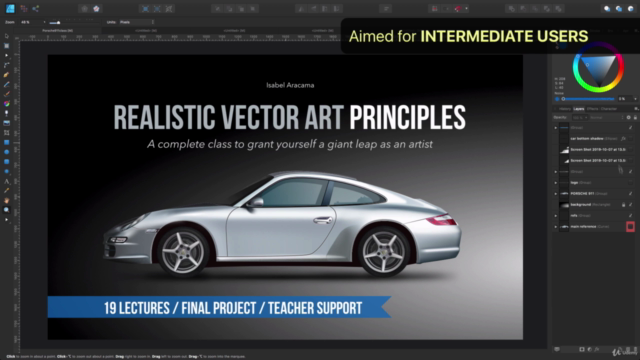The width and height of the screenshot is (640, 360).
Task: Click the lock icon beside the blend mode
Action: coord(635,118)
